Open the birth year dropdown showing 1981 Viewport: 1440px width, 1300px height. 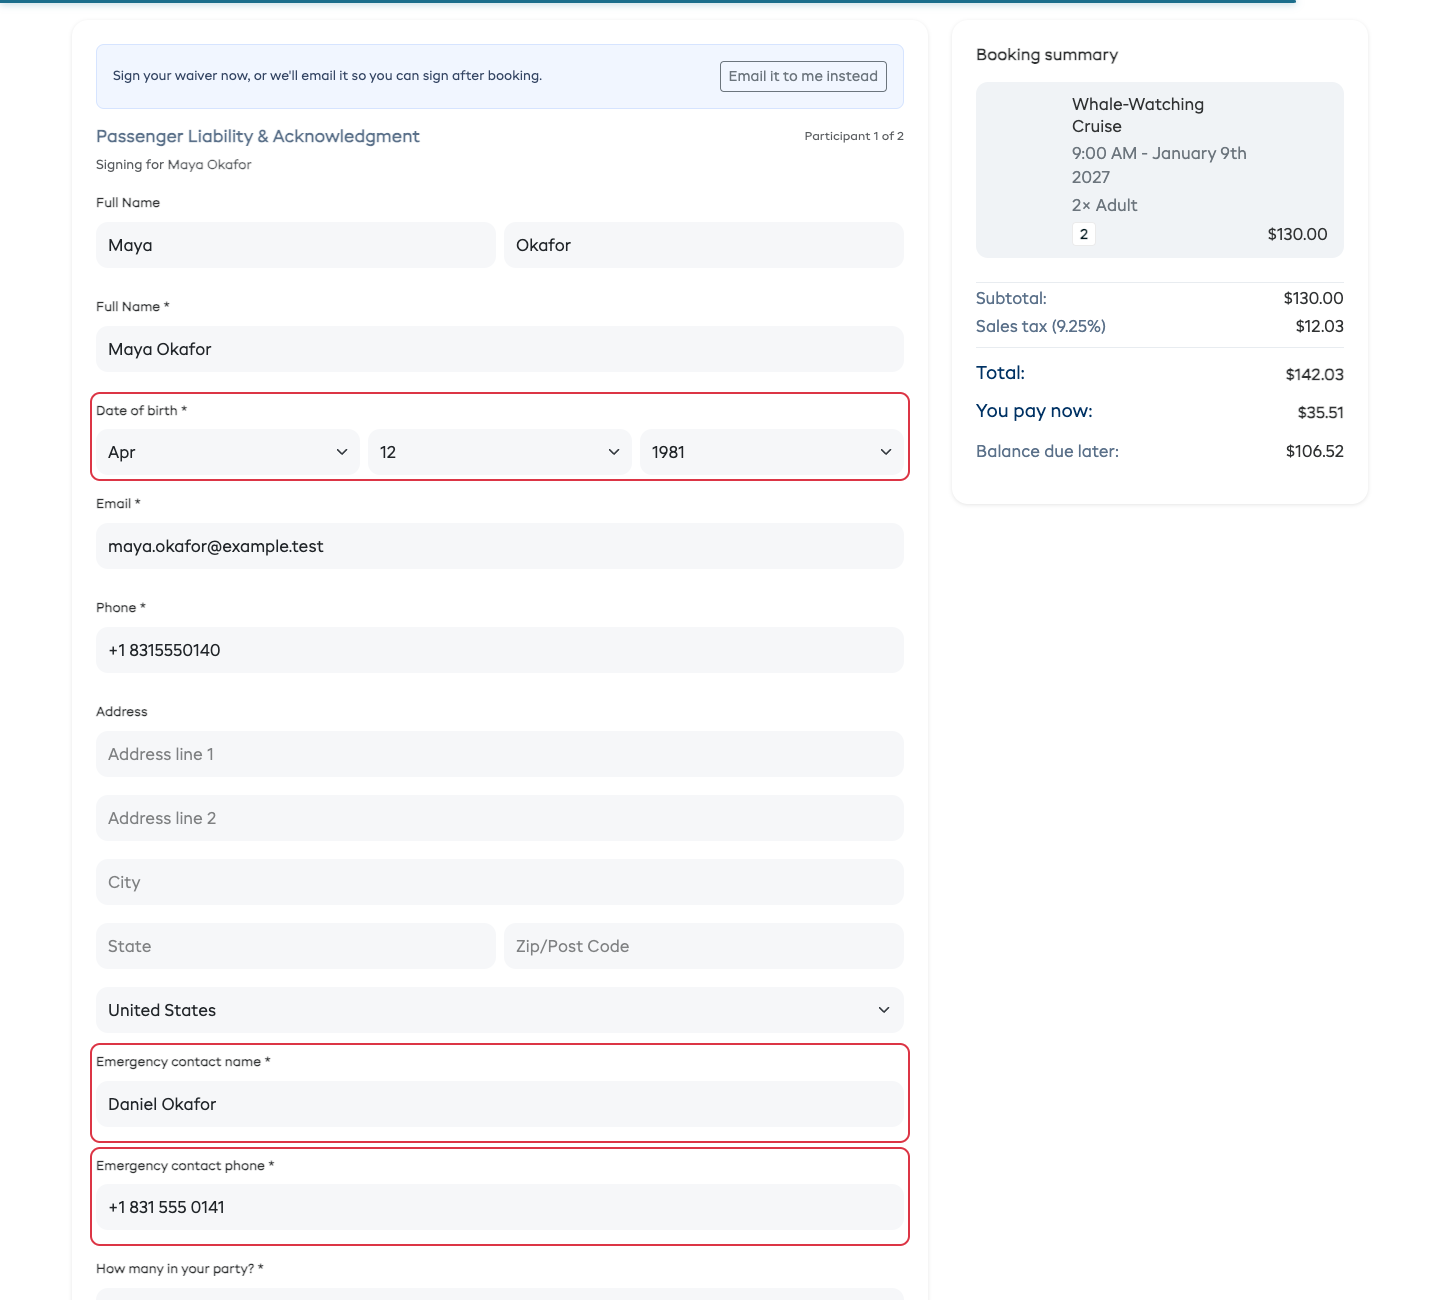(772, 452)
